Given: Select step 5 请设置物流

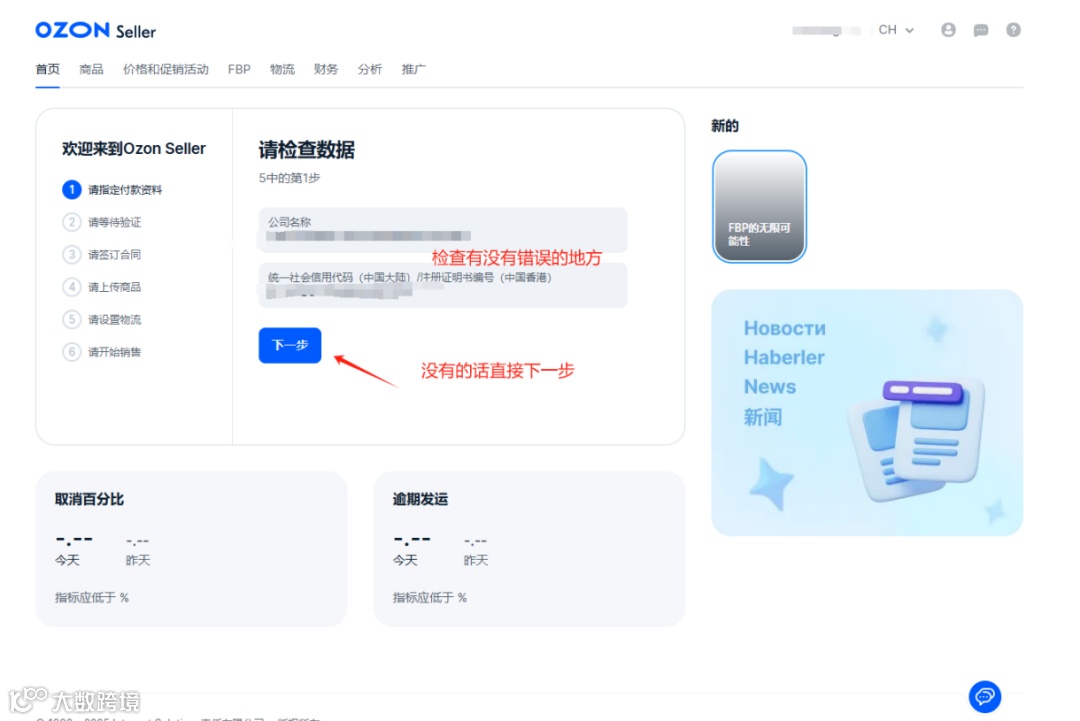Looking at the screenshot, I should [x=102, y=320].
